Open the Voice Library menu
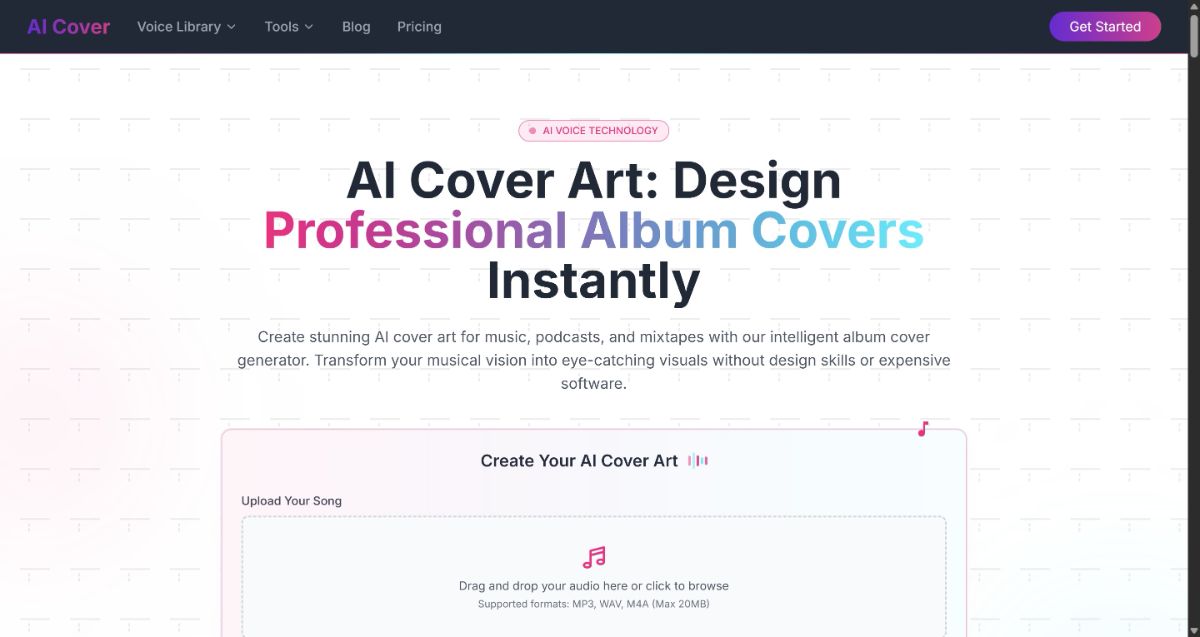1200x637 pixels. pyautogui.click(x=186, y=27)
